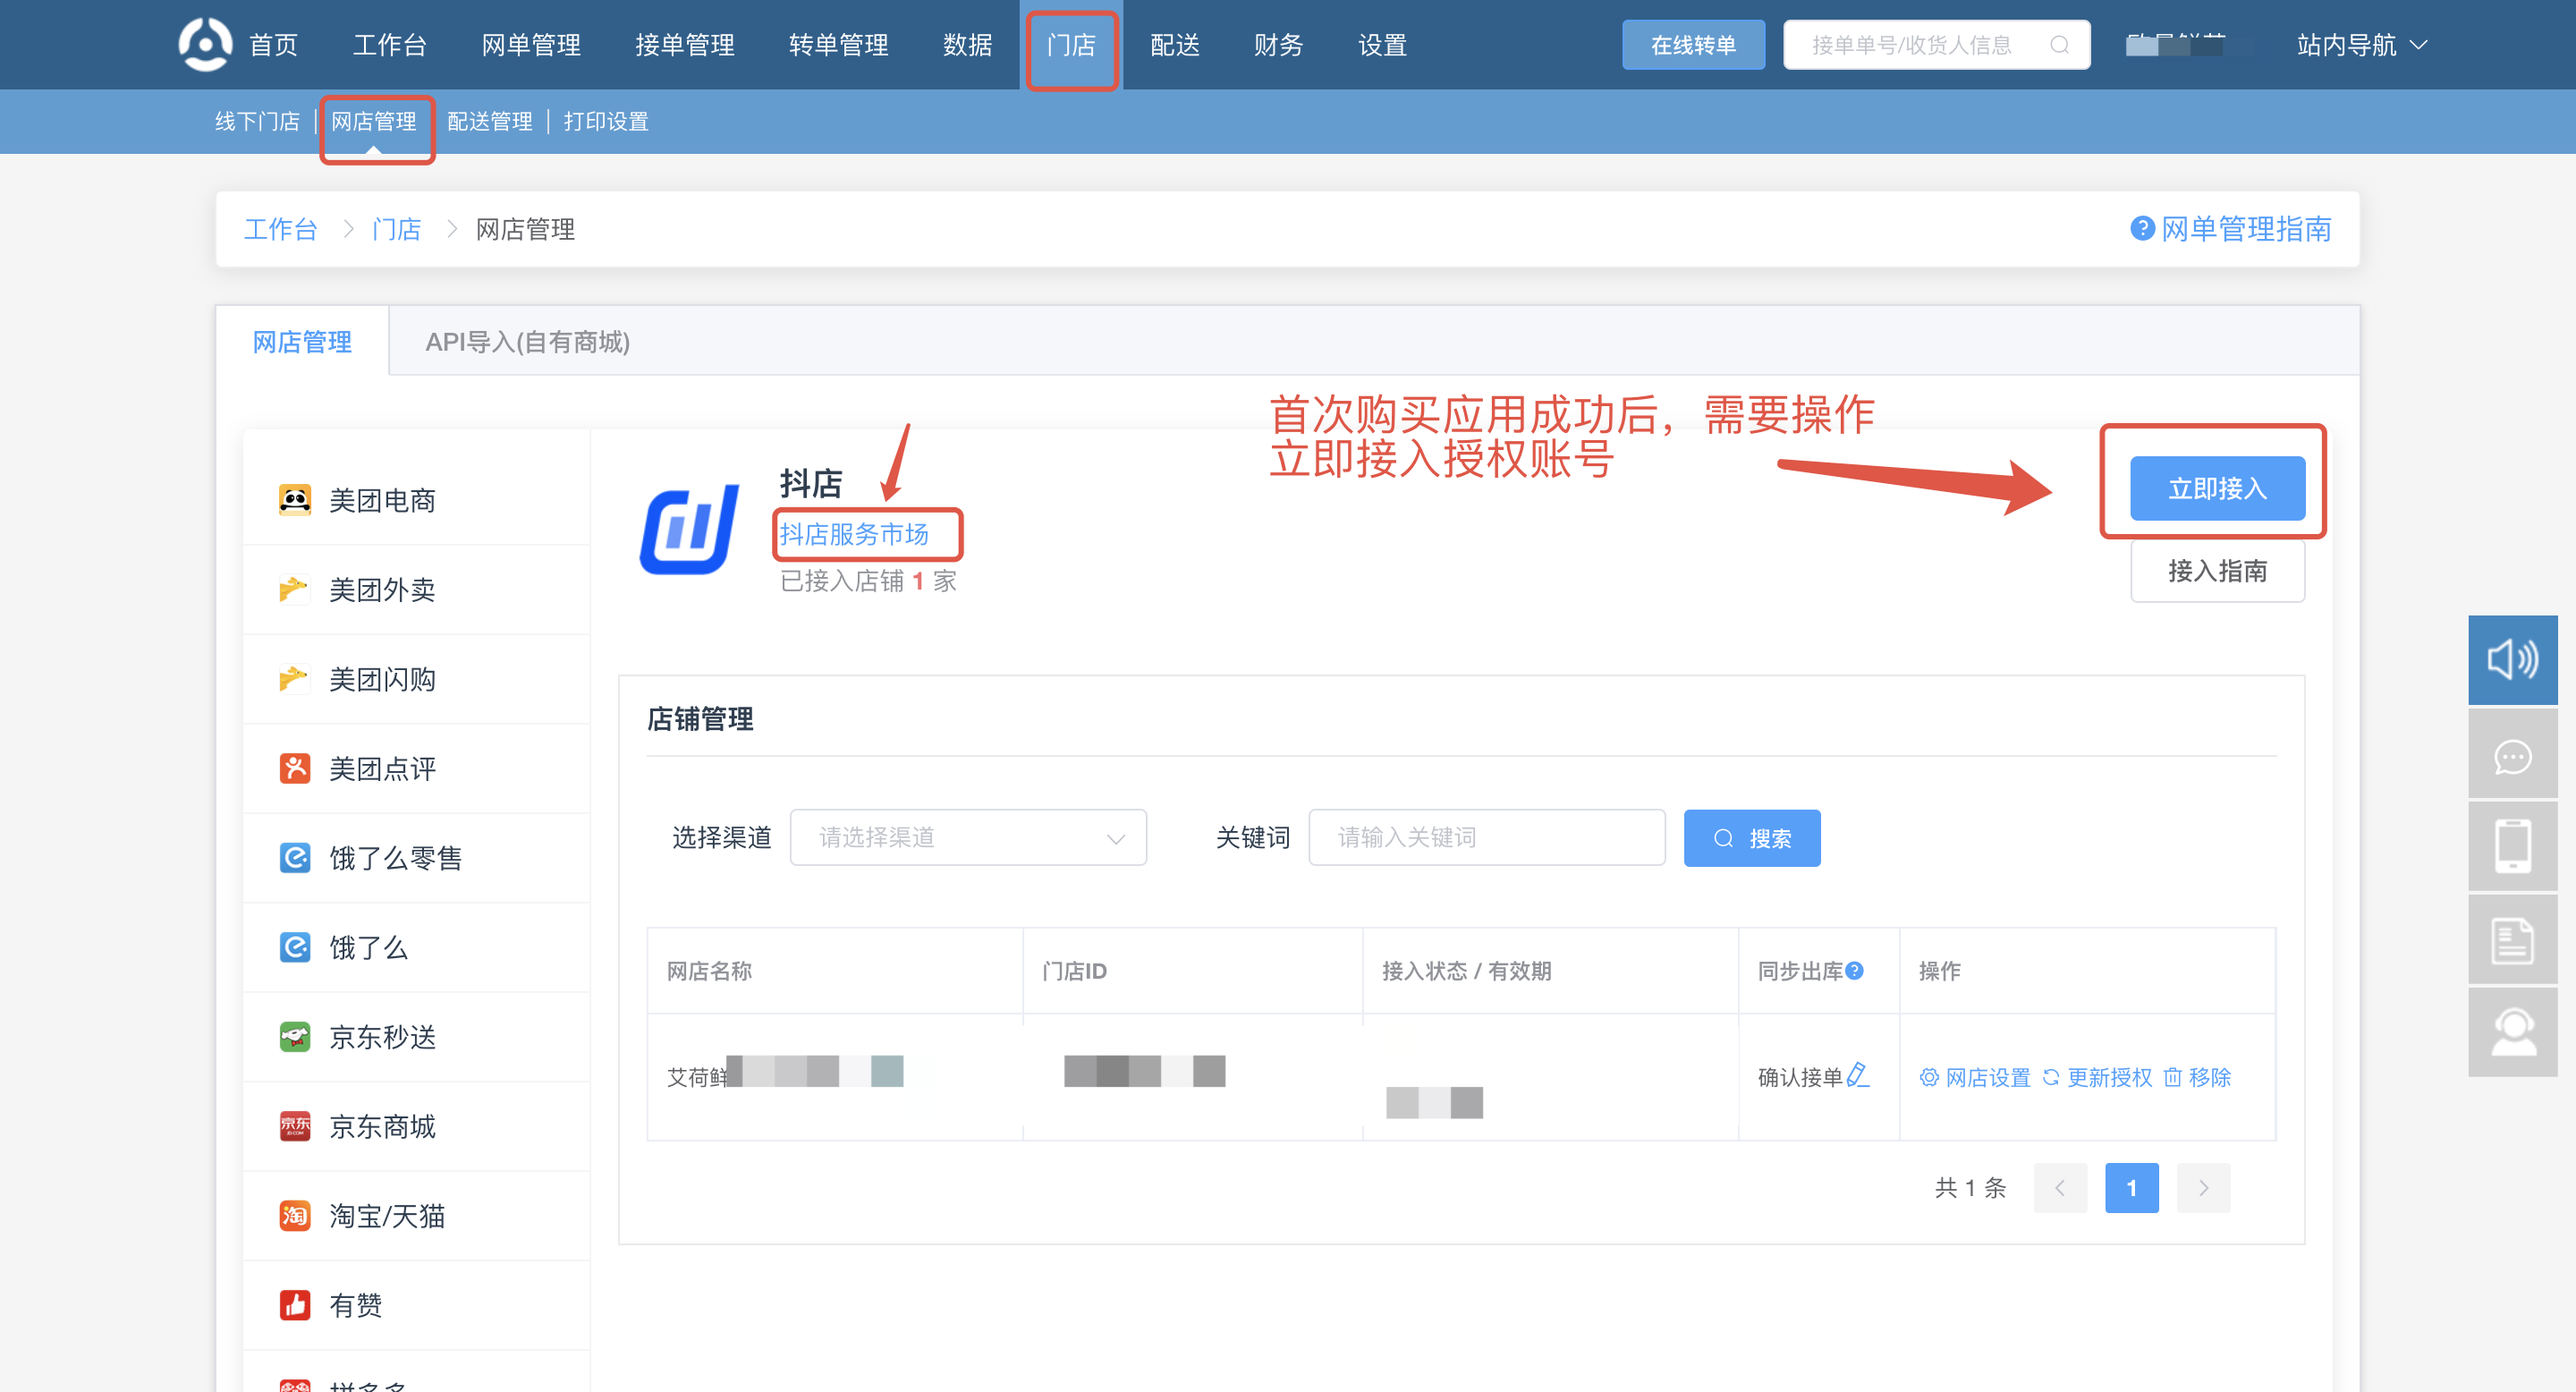The height and width of the screenshot is (1392, 2576).
Task: Click 网店设置 in shop row
Action: [1975, 1077]
